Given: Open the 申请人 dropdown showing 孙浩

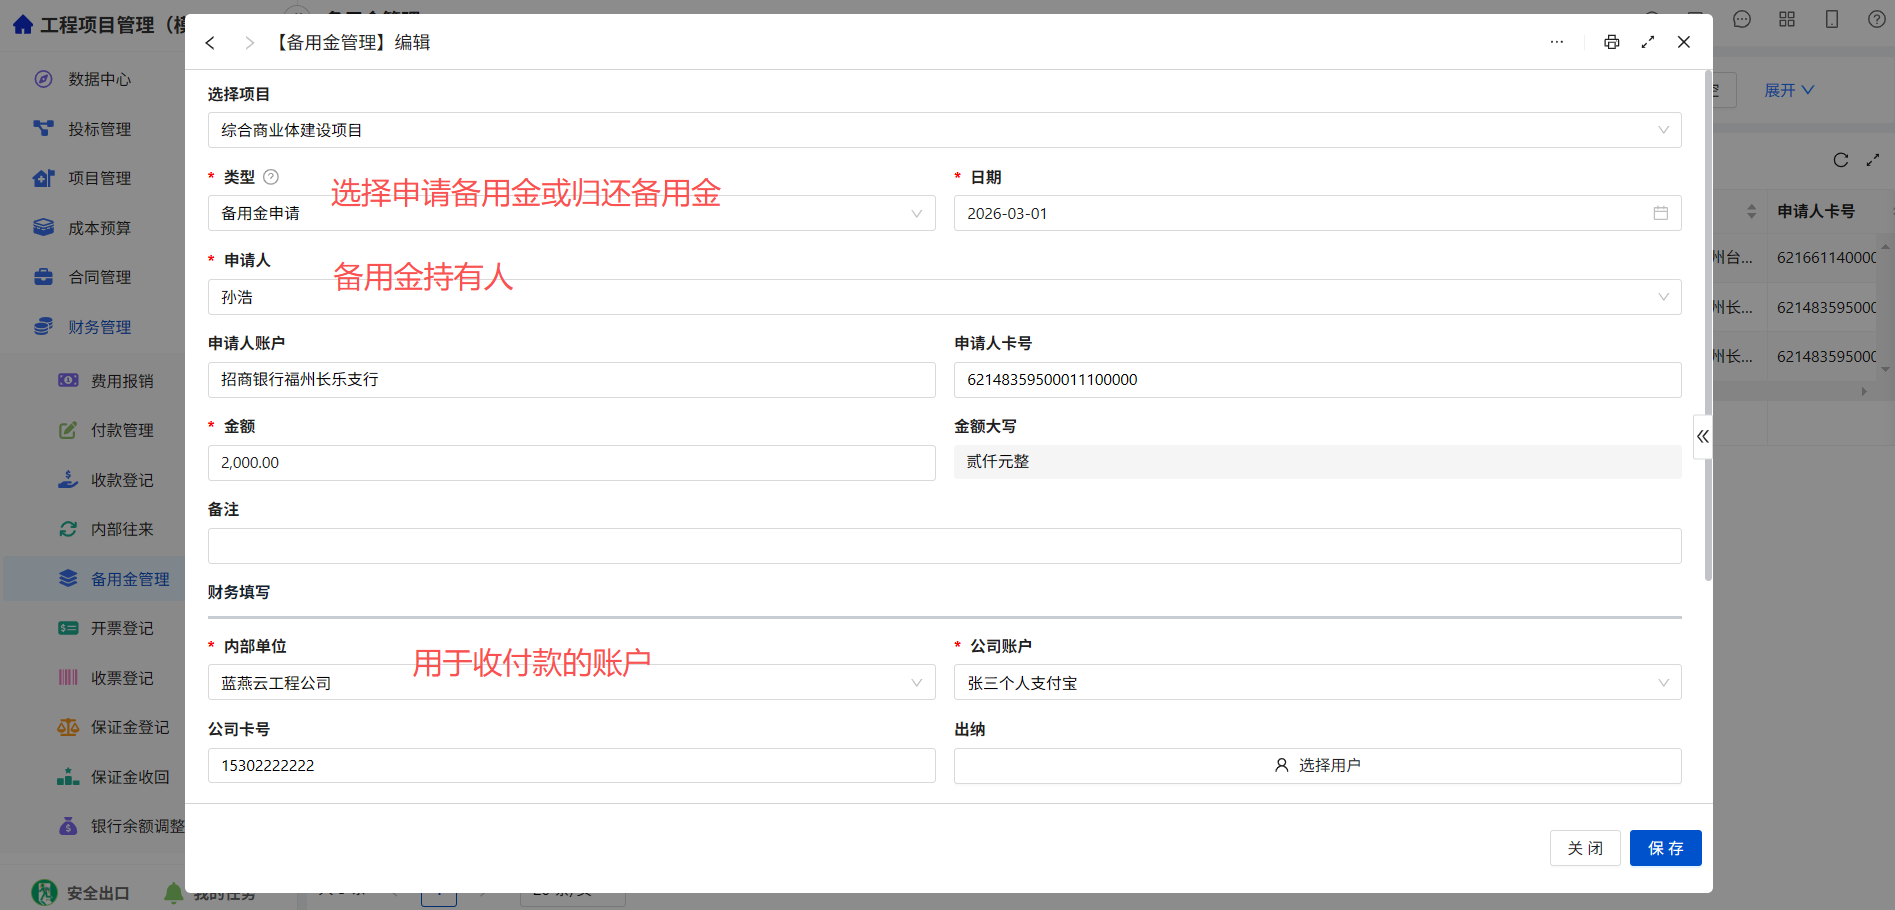Looking at the screenshot, I should pyautogui.click(x=944, y=297).
